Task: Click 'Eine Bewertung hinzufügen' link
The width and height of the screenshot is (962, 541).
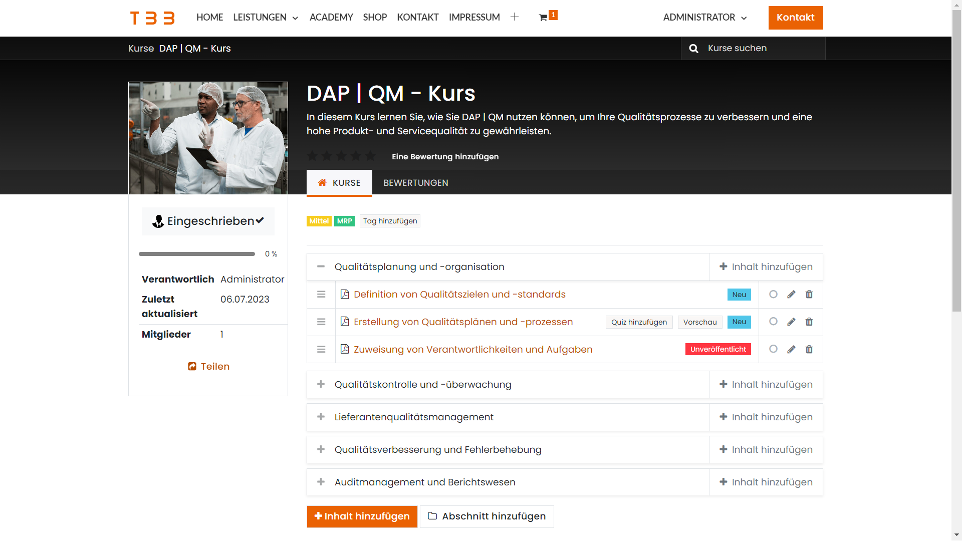Action: pos(445,156)
